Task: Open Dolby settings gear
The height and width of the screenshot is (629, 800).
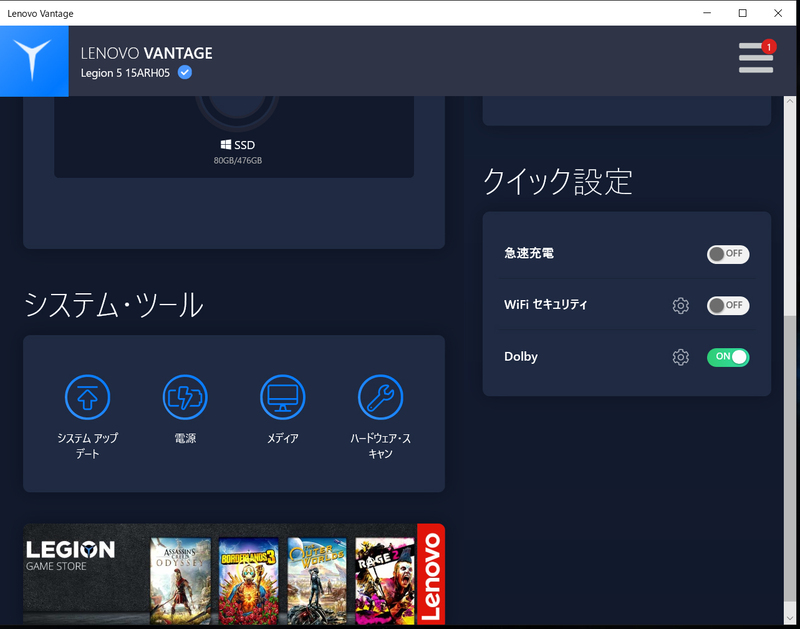Action: 680,357
